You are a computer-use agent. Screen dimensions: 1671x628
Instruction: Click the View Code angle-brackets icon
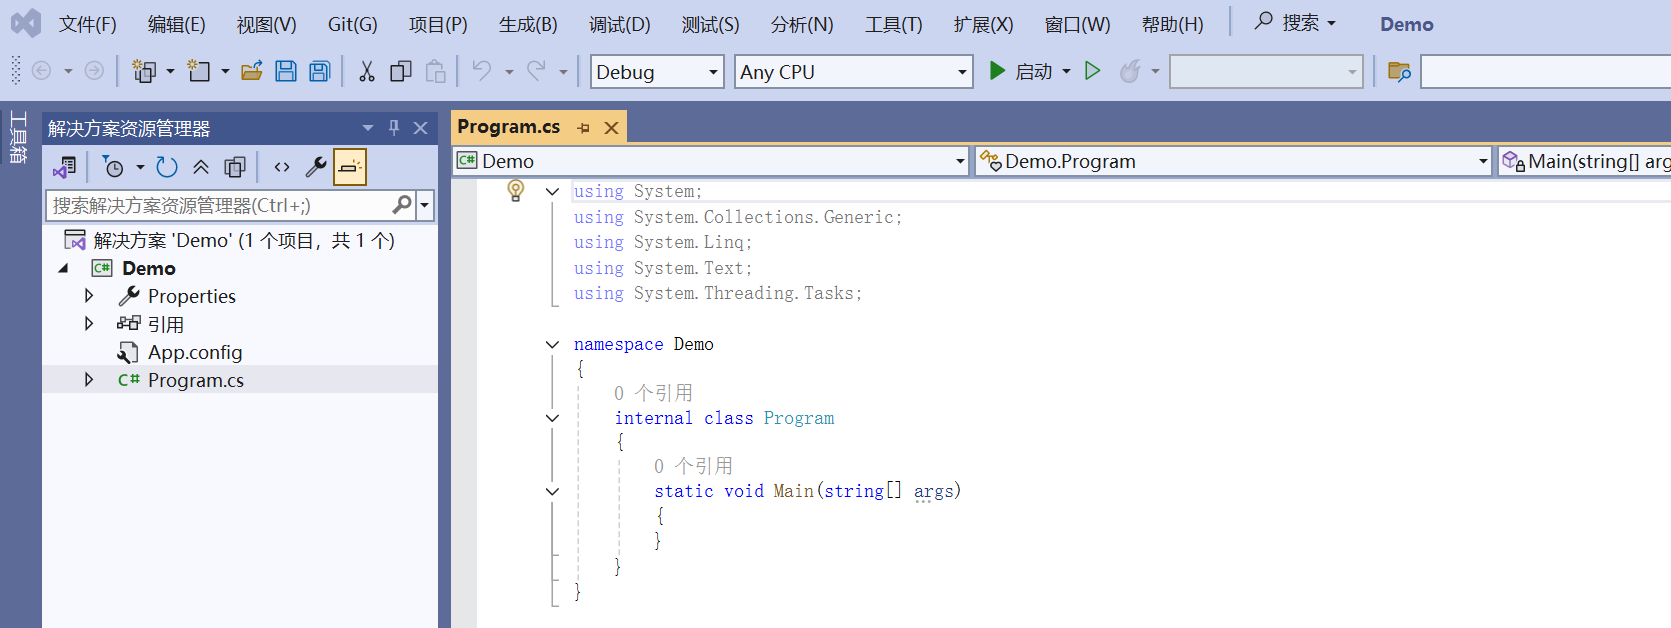click(x=282, y=167)
